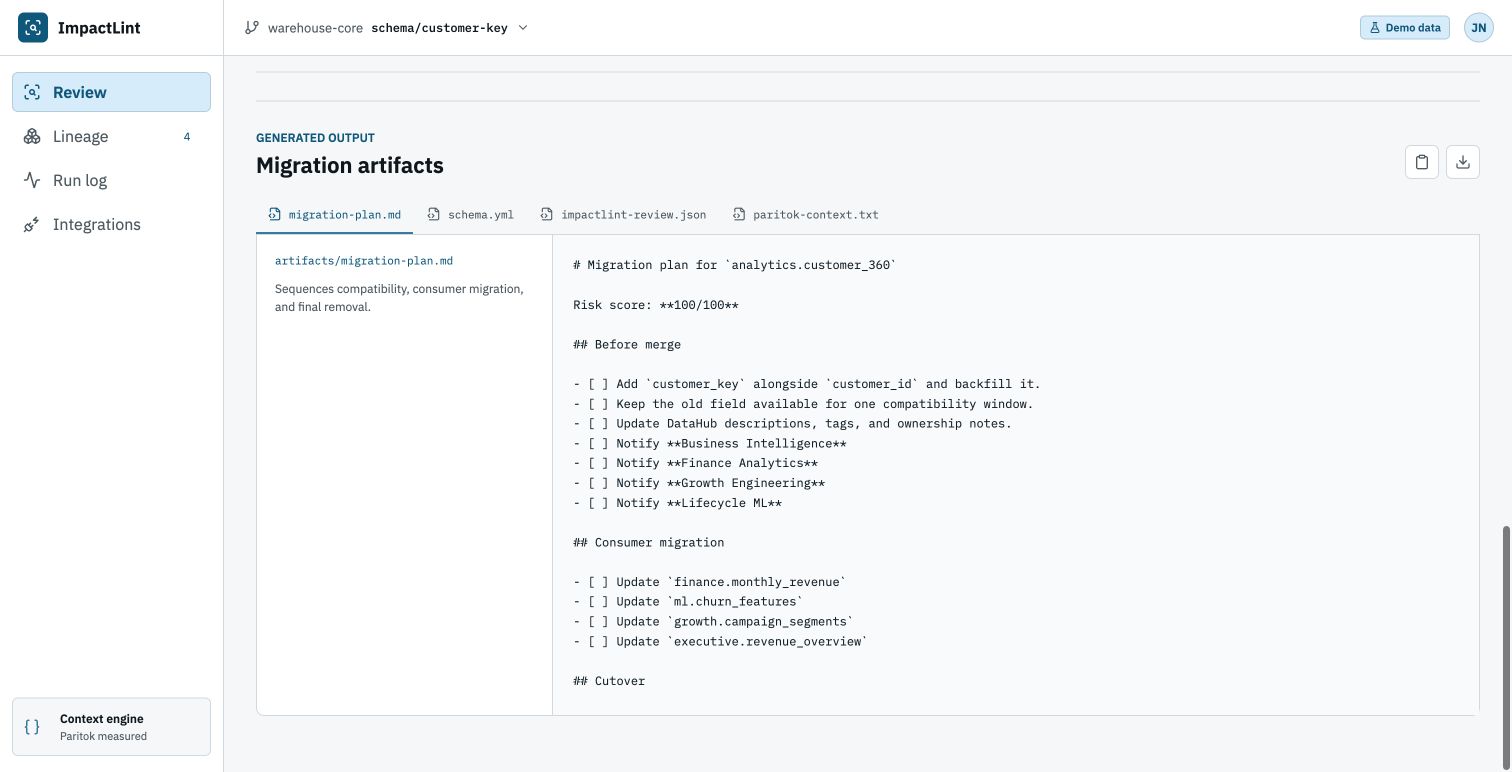Click the Demo data badge

[x=1405, y=28]
